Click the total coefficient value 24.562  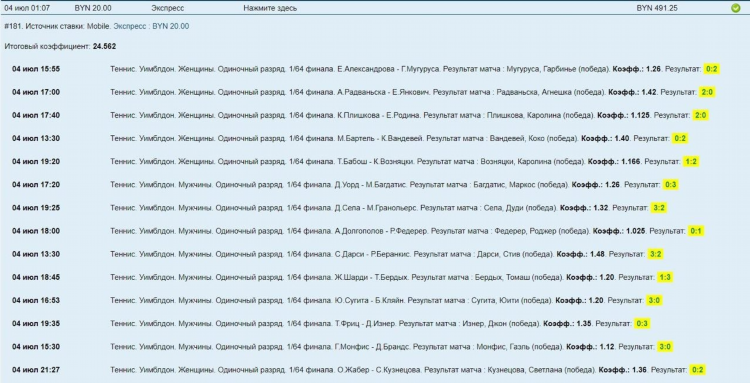(x=104, y=46)
